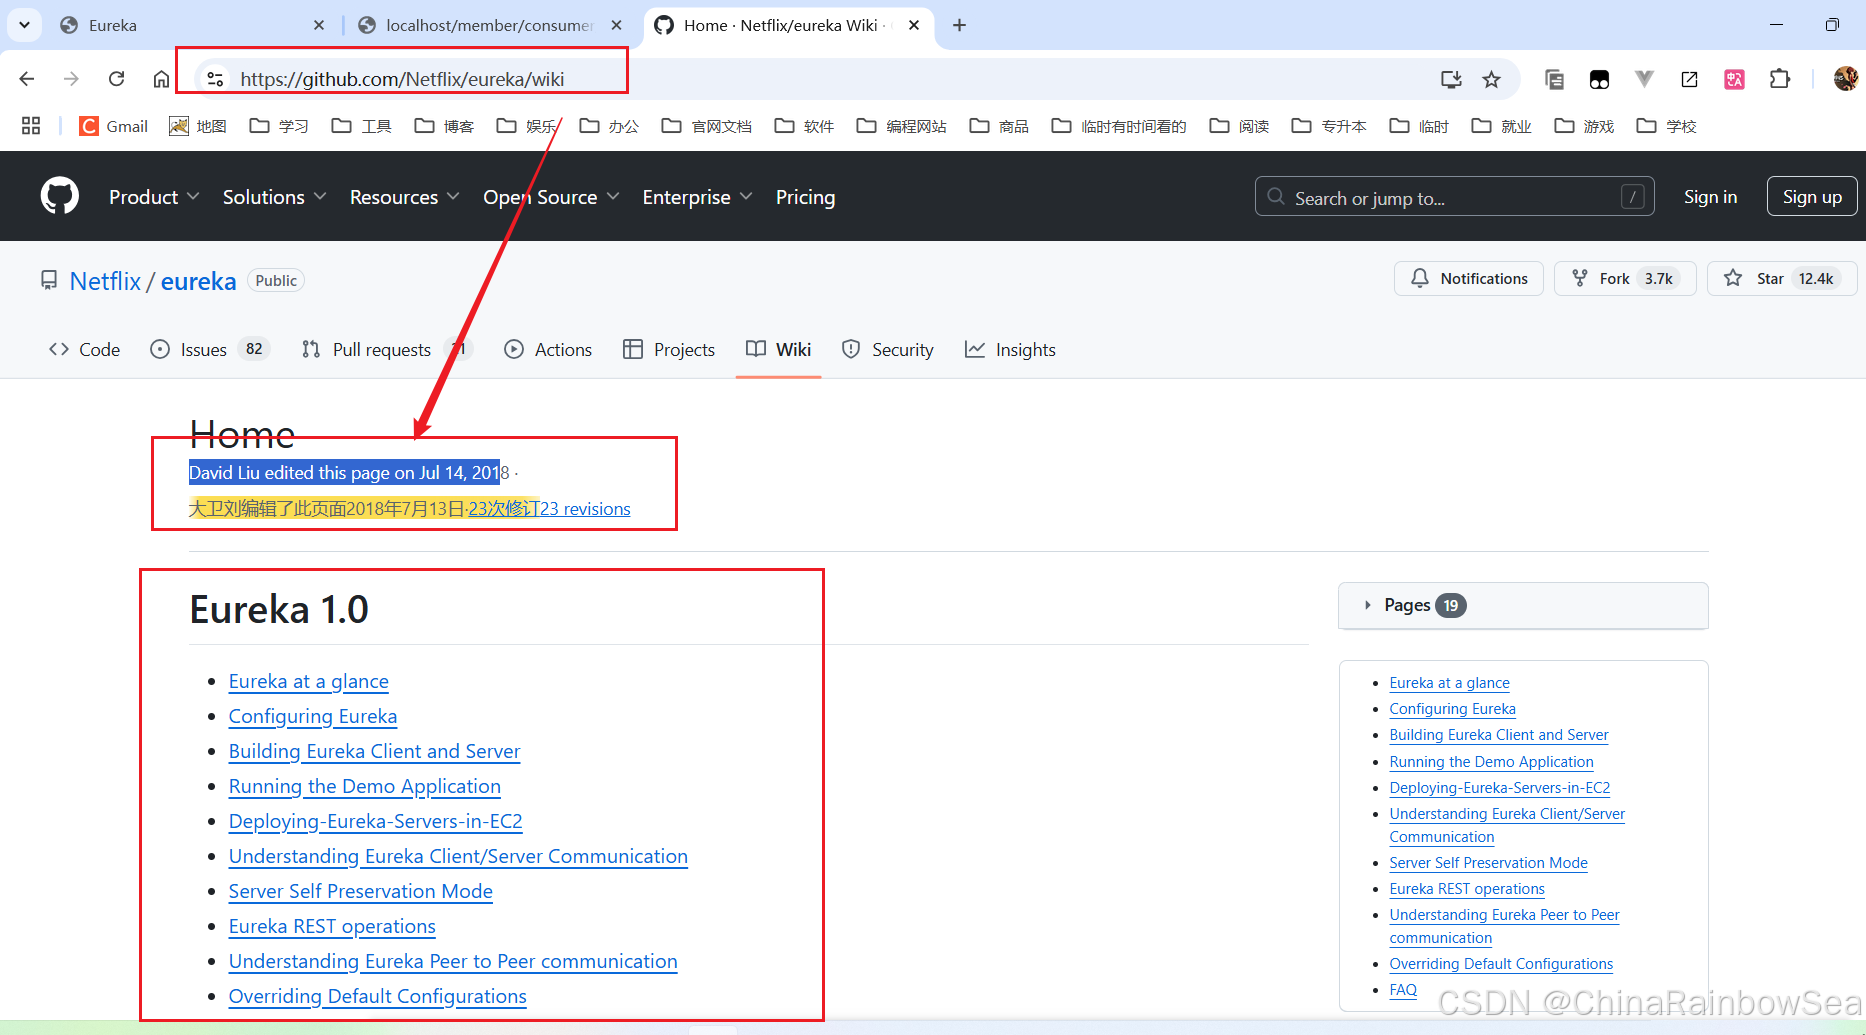Open Eureka REST operations main link
Viewport: 1866px width, 1035px height.
click(x=332, y=926)
